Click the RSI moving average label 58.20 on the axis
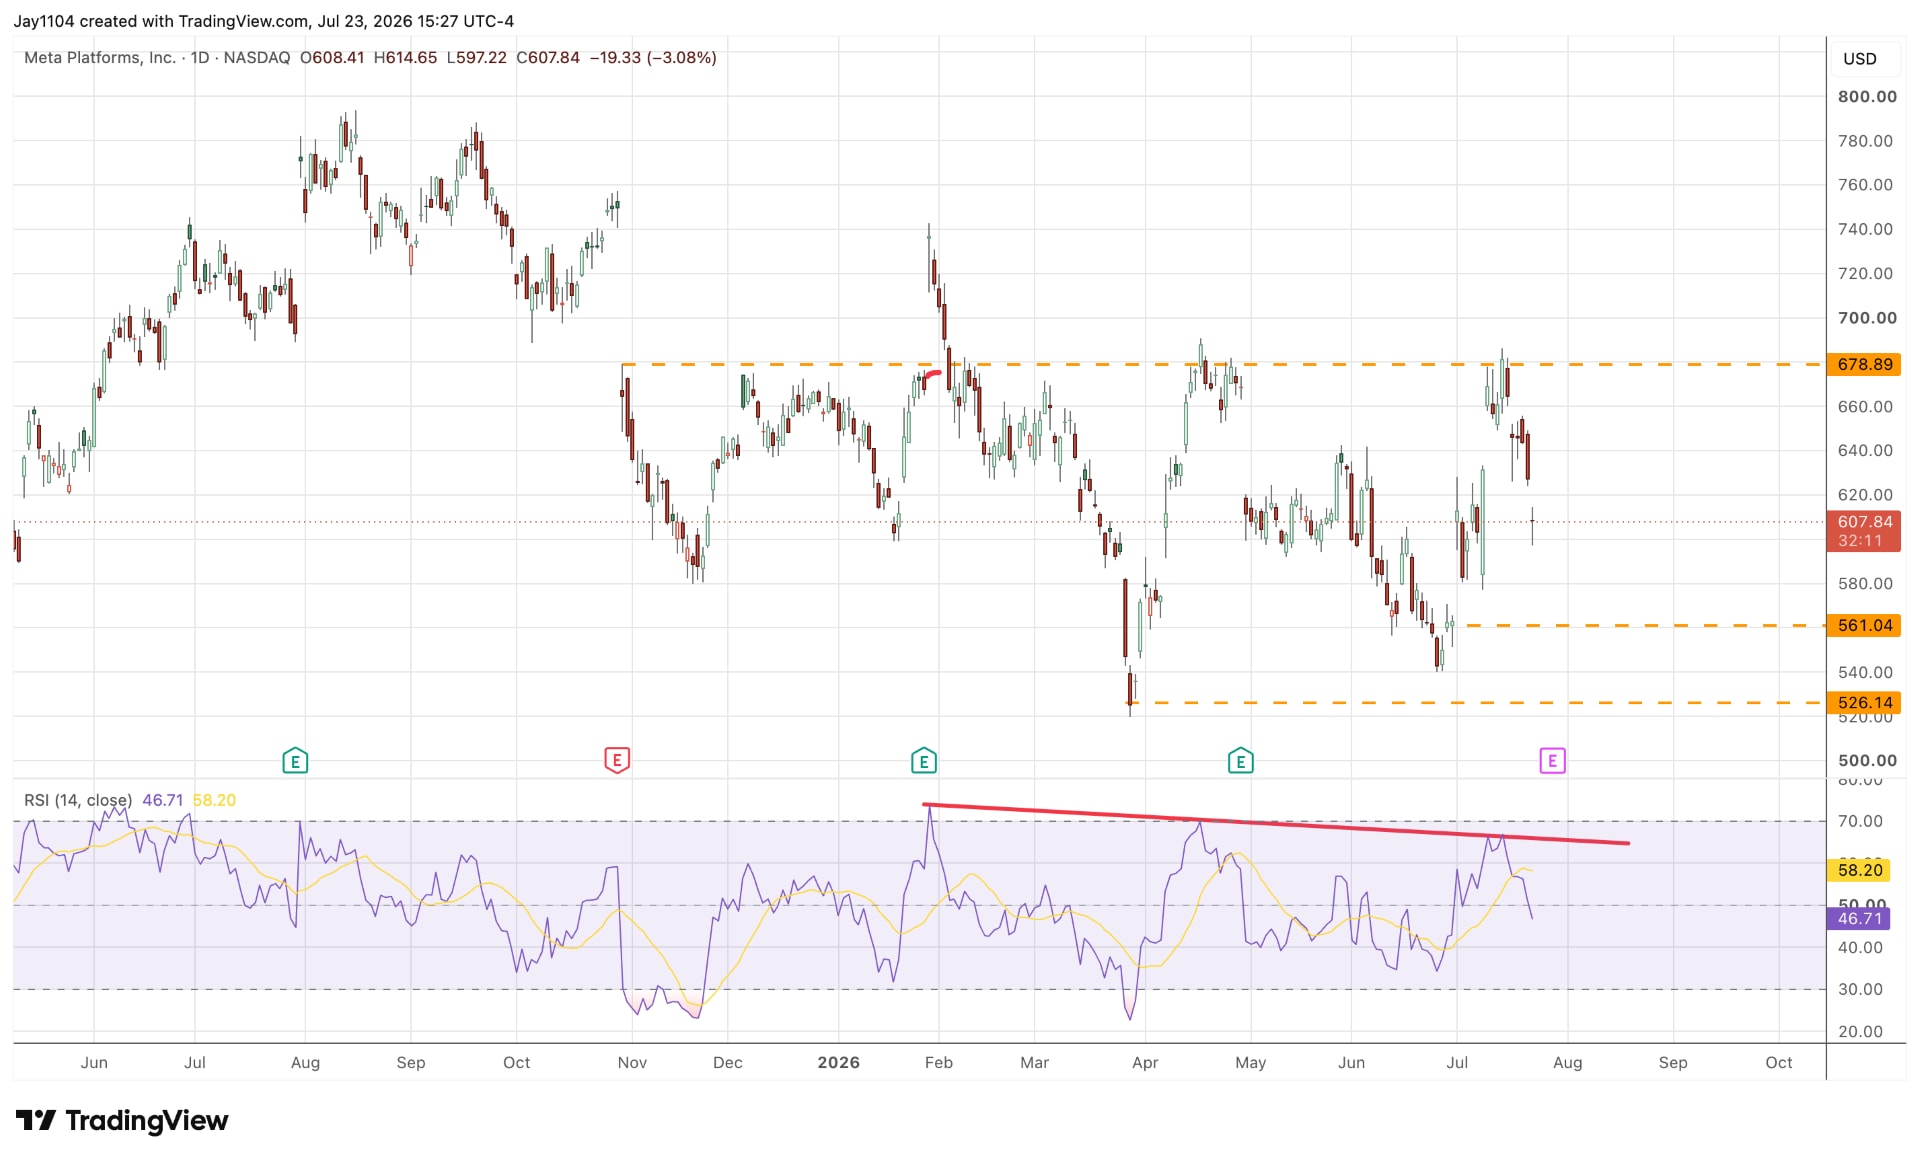The image size is (1920, 1161). pos(1860,870)
